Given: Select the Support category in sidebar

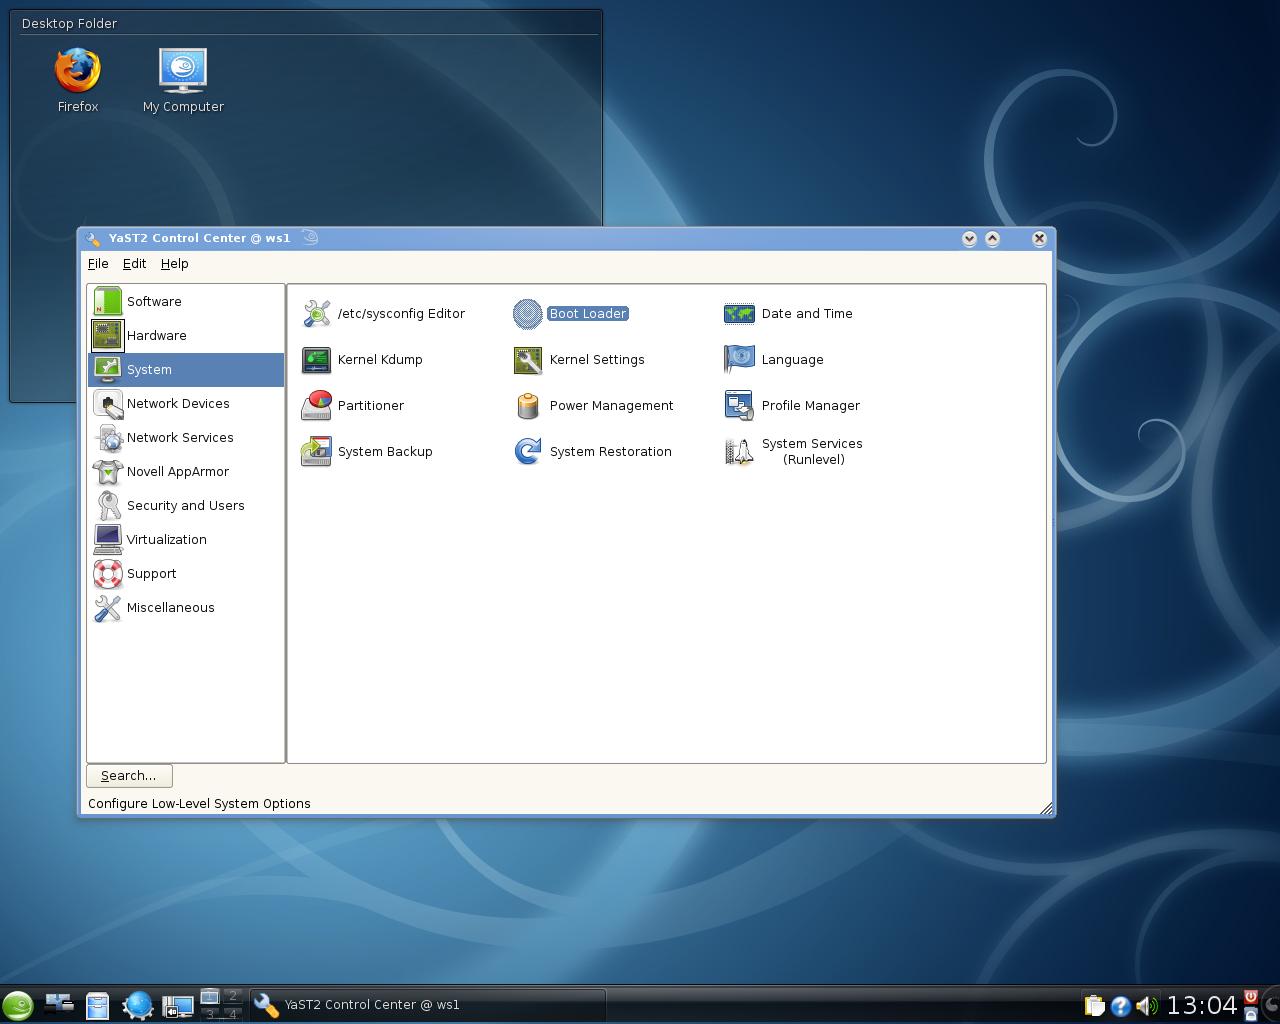Looking at the screenshot, I should [186, 573].
